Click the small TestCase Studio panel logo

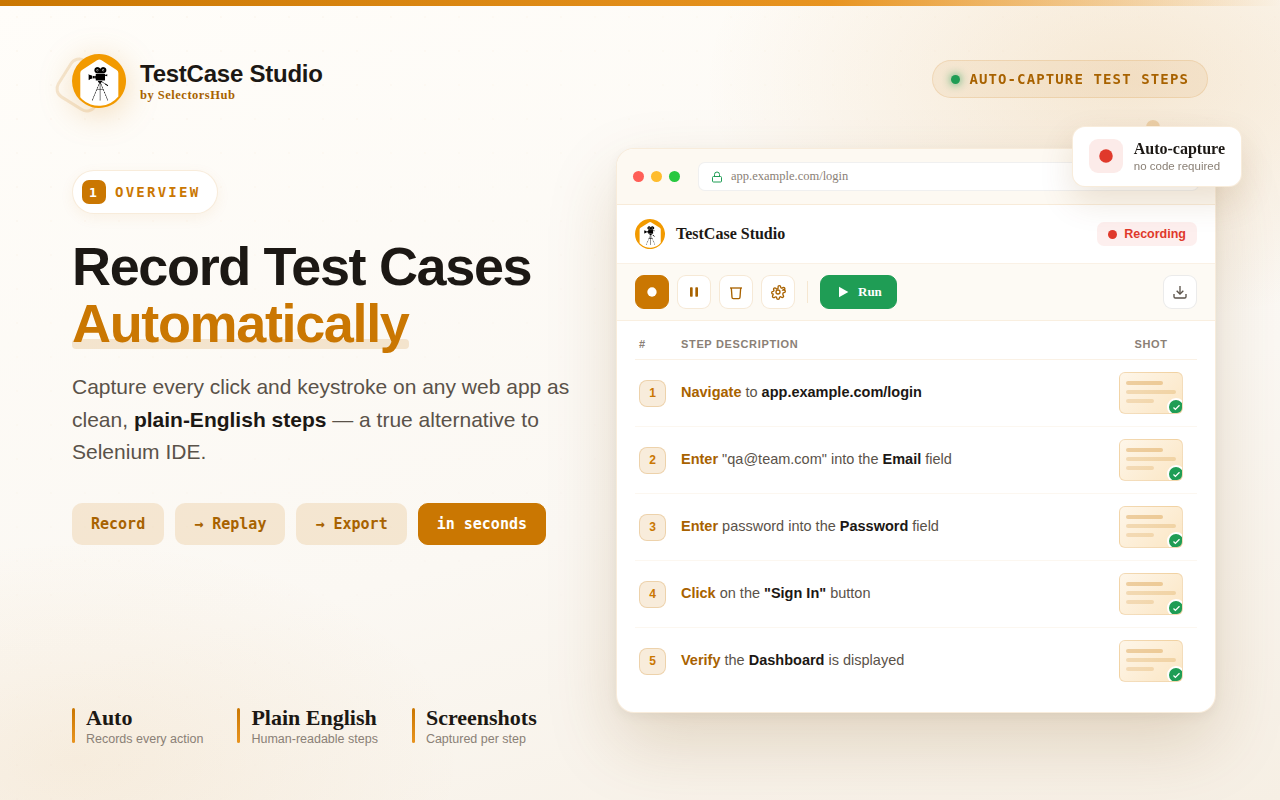click(x=650, y=234)
